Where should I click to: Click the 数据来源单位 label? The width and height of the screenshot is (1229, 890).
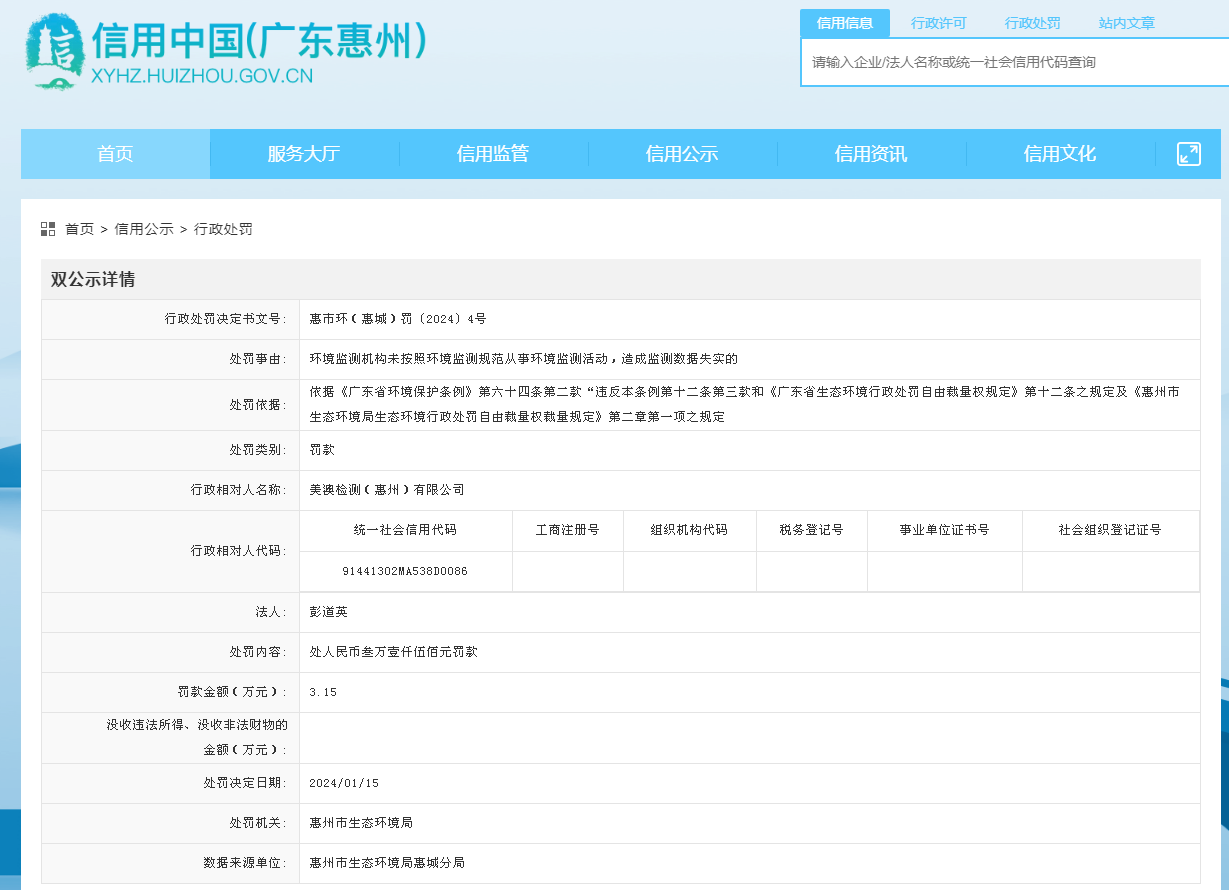pyautogui.click(x=245, y=862)
